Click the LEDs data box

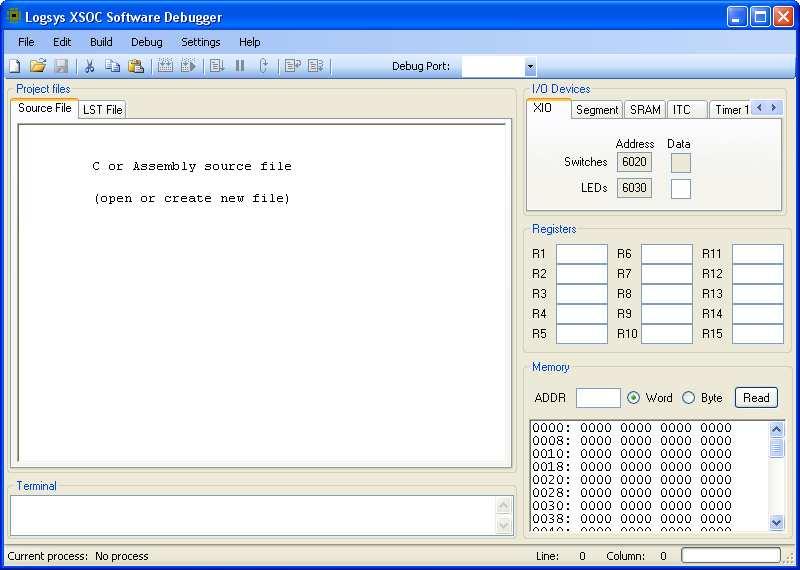[x=681, y=188]
